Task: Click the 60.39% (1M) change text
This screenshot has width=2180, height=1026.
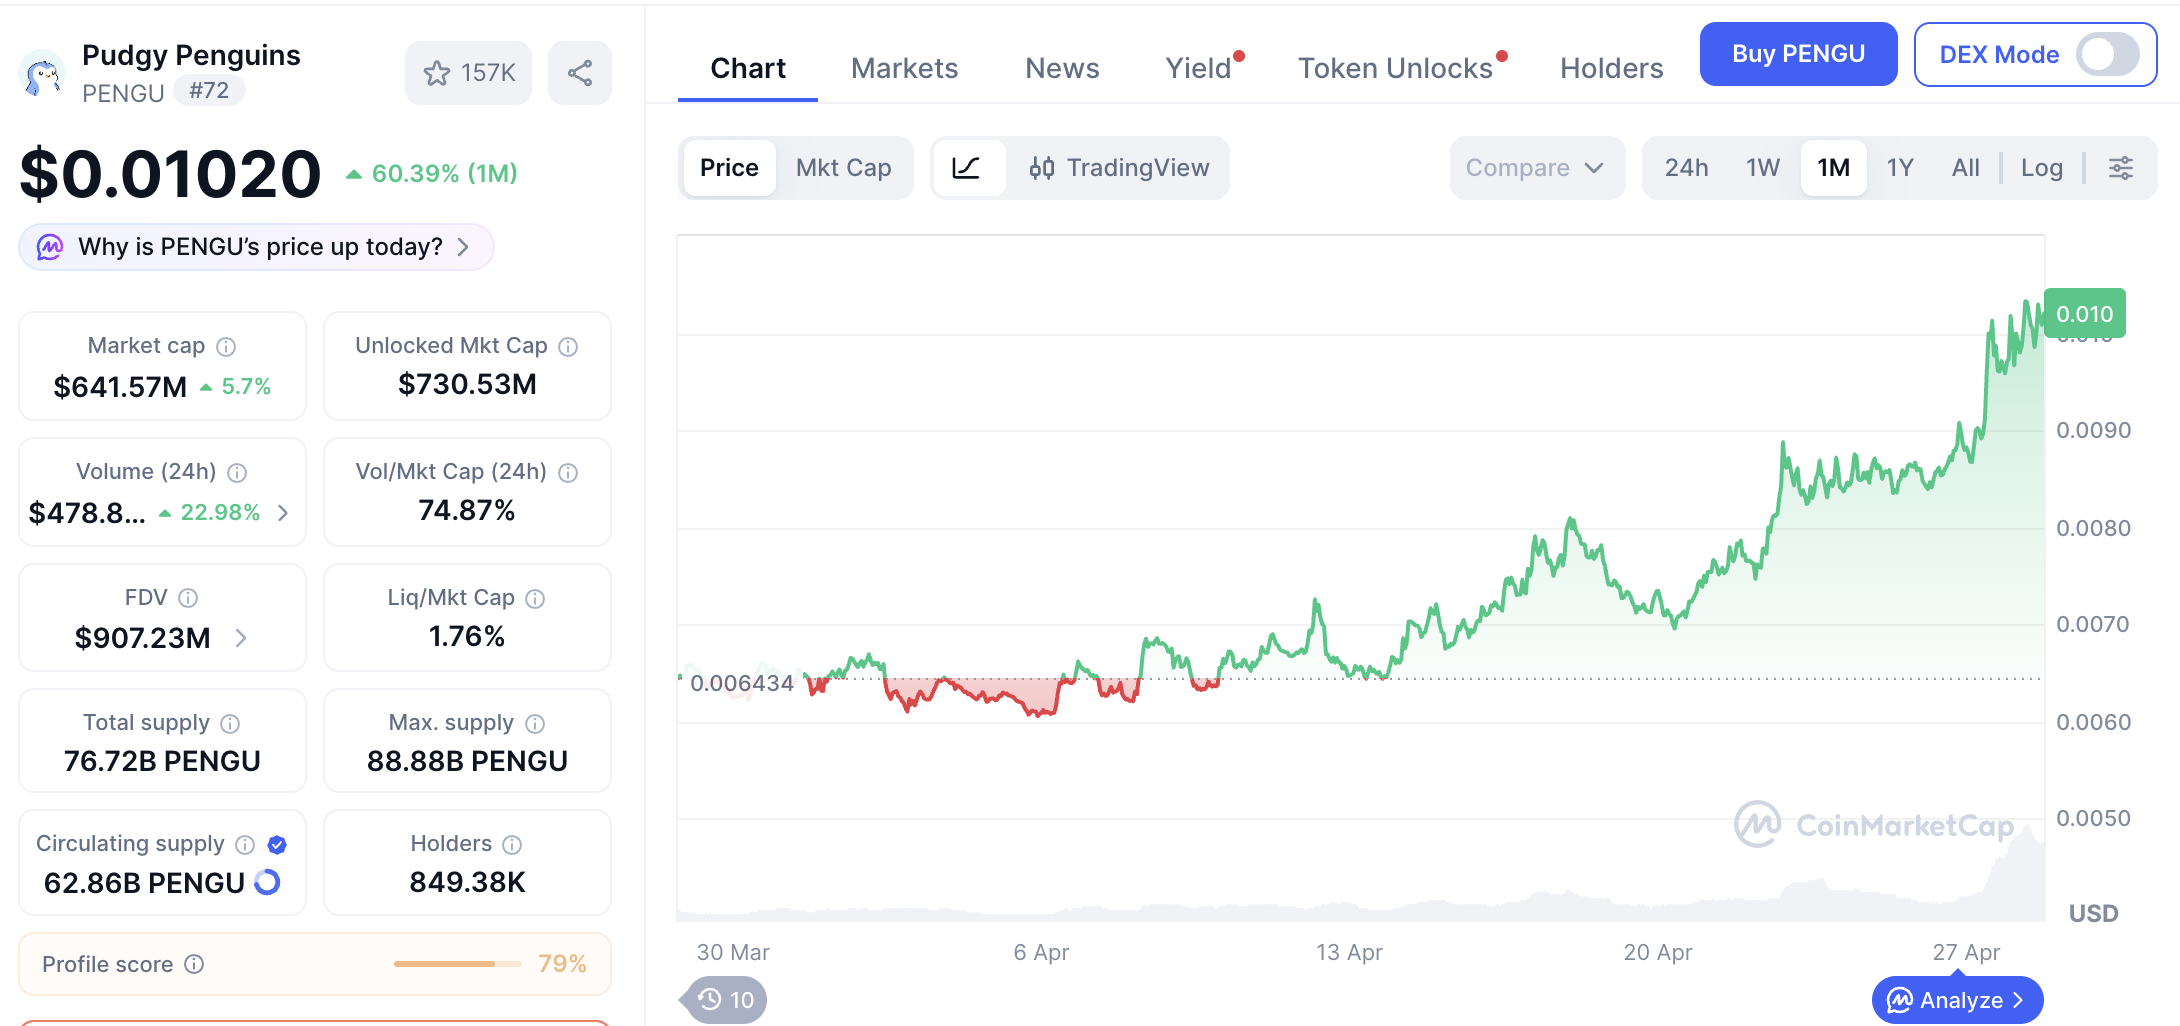Action: pyautogui.click(x=432, y=174)
